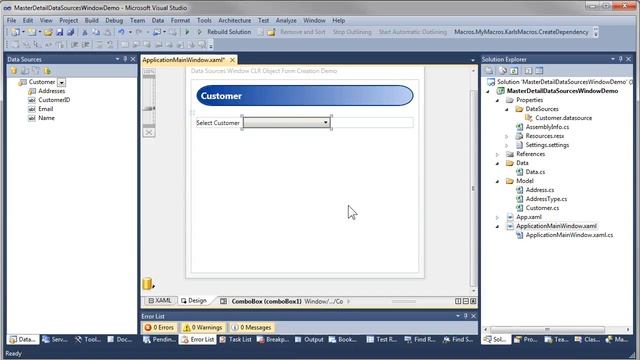The height and width of the screenshot is (360, 640).
Task: Click the green Start Debugging arrow
Action: click(x=187, y=32)
